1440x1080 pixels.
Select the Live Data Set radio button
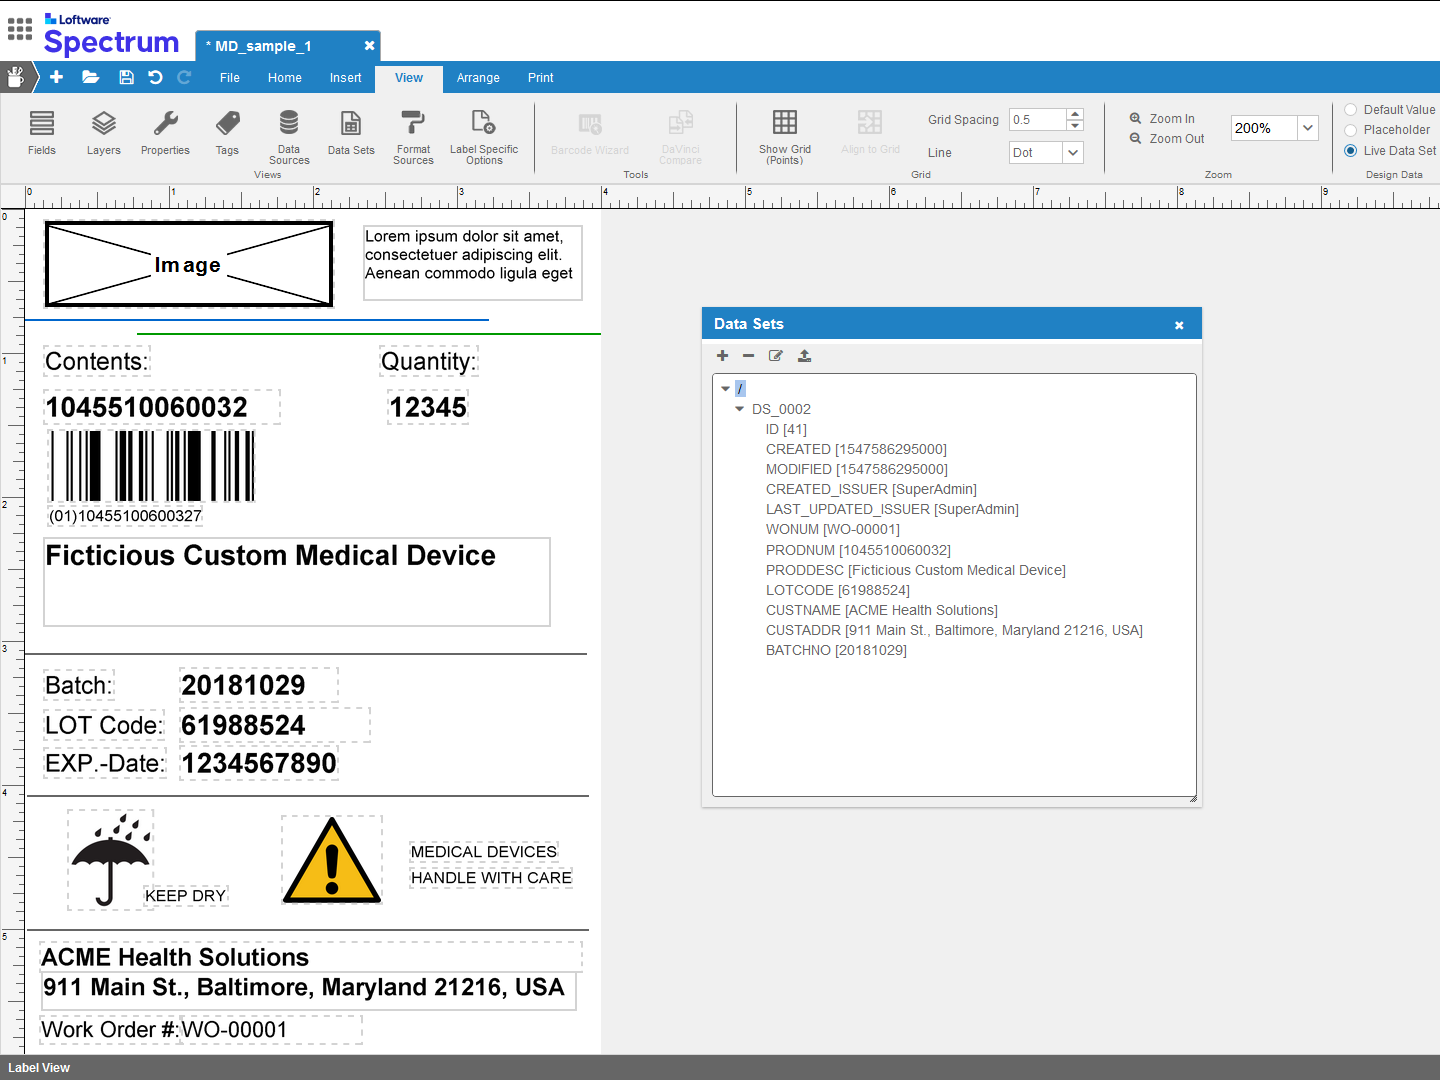click(1350, 151)
